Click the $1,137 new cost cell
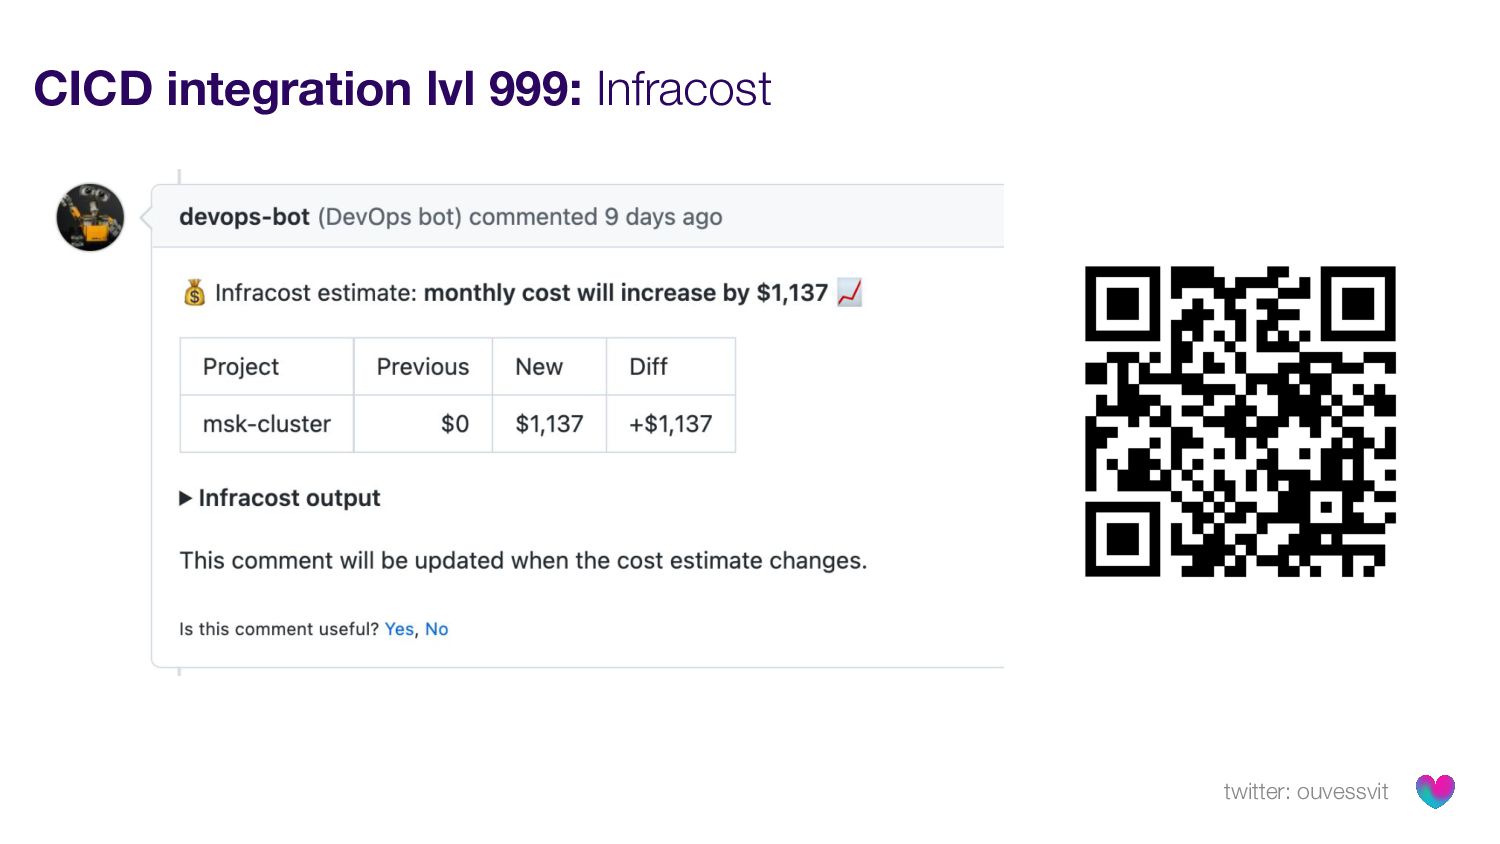The image size is (1500, 844). [549, 424]
